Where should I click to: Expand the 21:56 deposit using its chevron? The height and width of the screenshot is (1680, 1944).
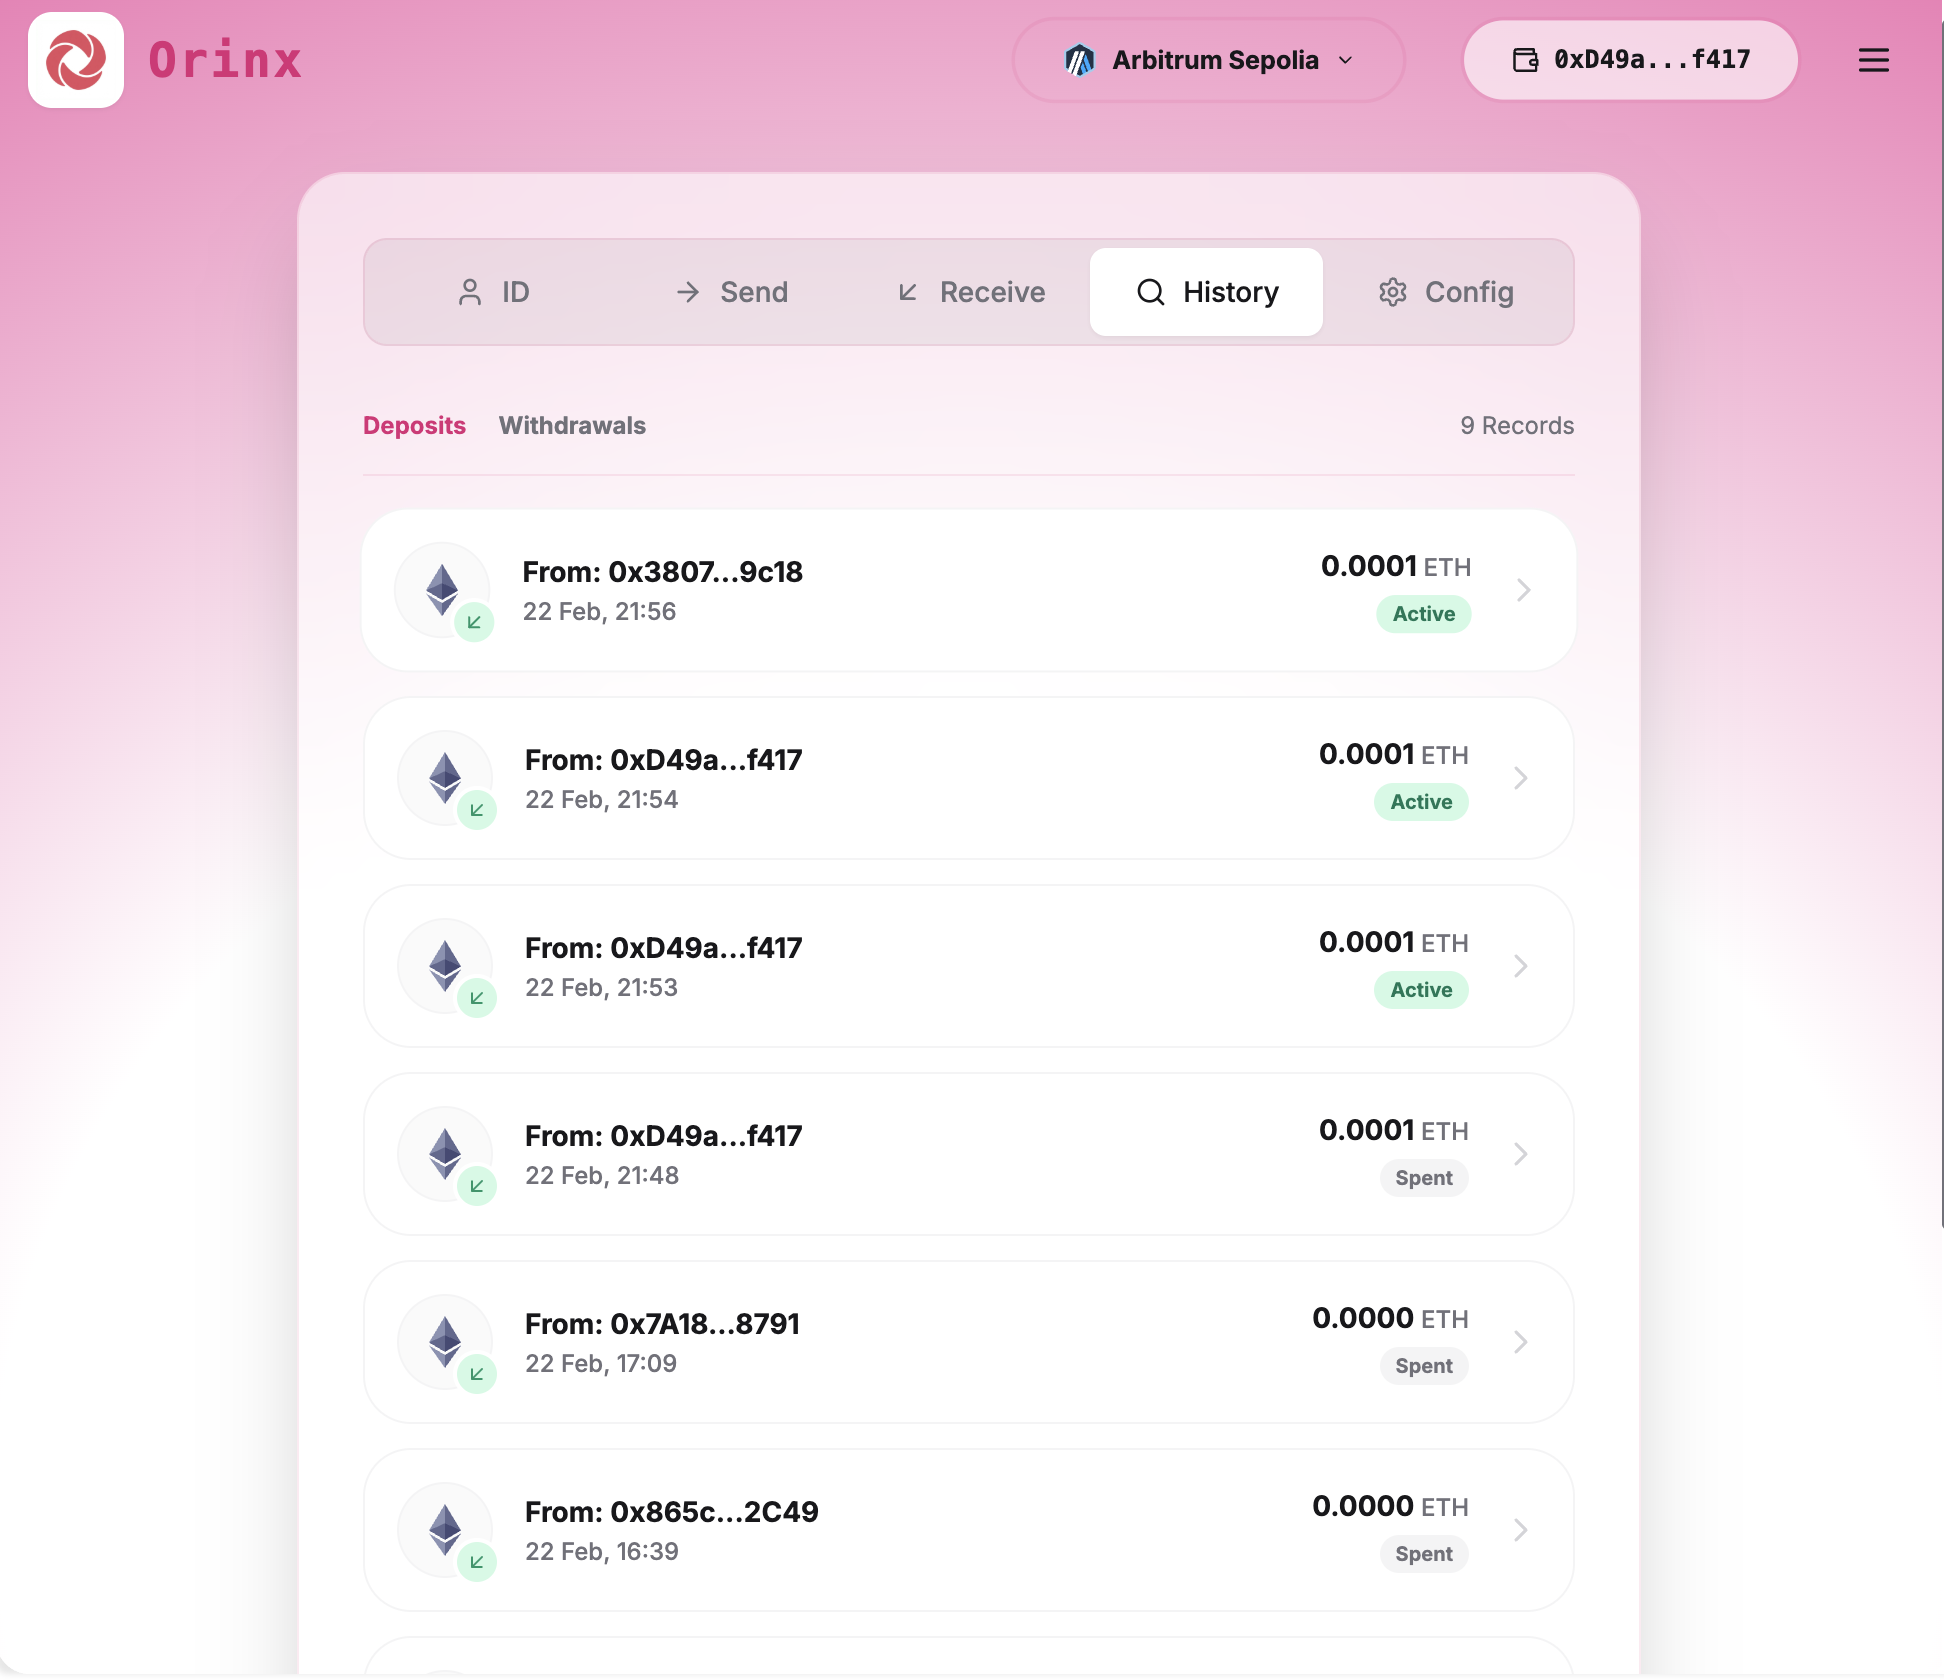coord(1523,590)
